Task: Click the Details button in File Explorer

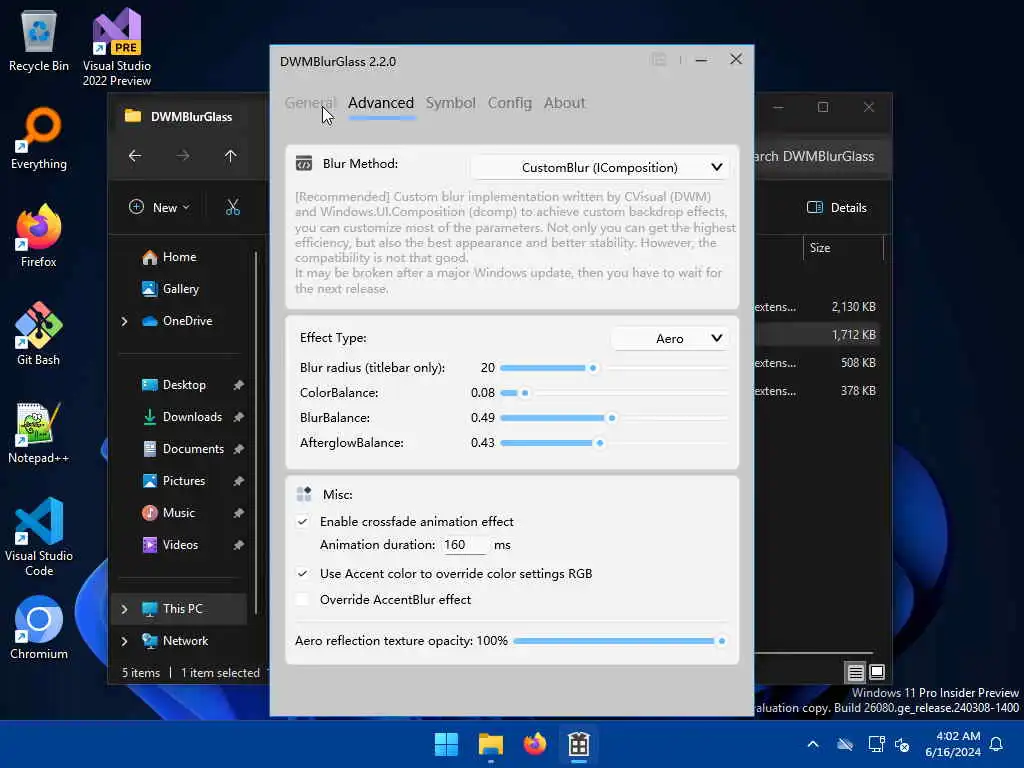Action: click(837, 208)
